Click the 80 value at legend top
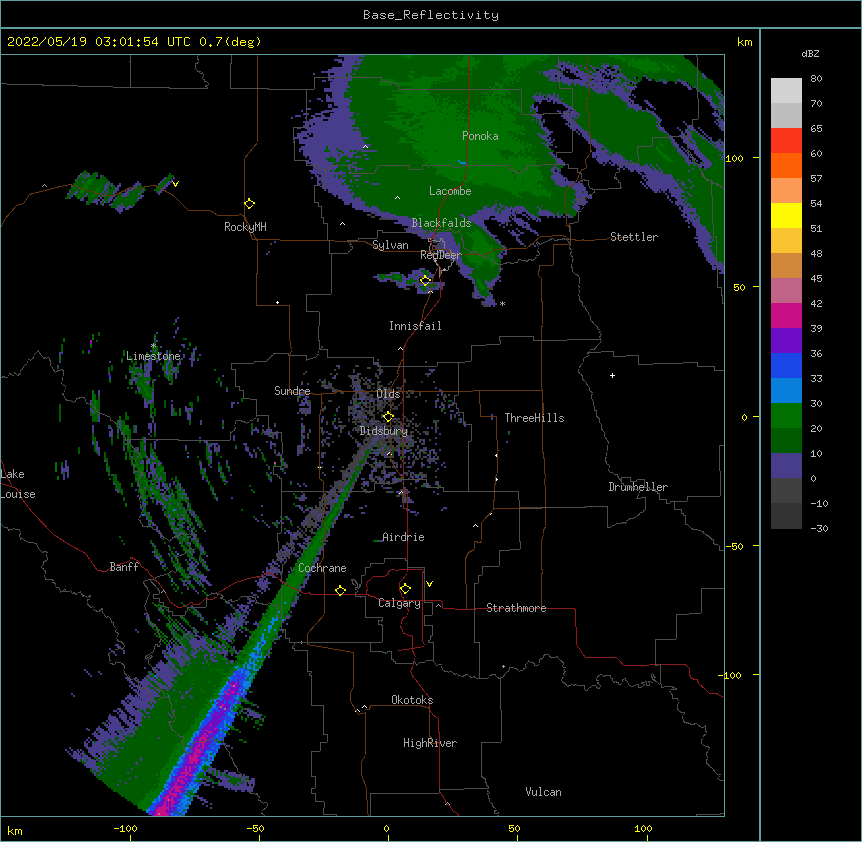862x842 pixels. (816, 79)
